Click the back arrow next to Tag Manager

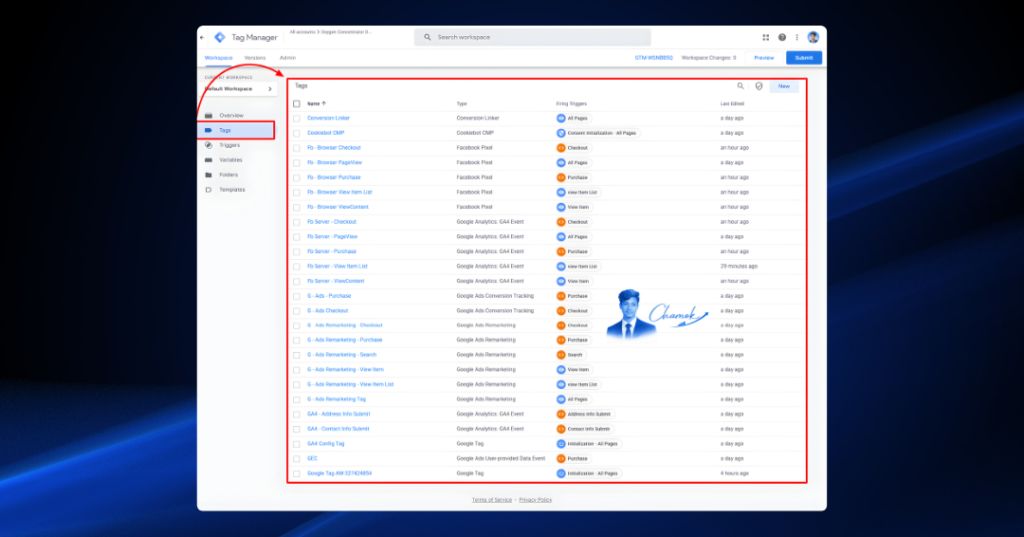202,38
